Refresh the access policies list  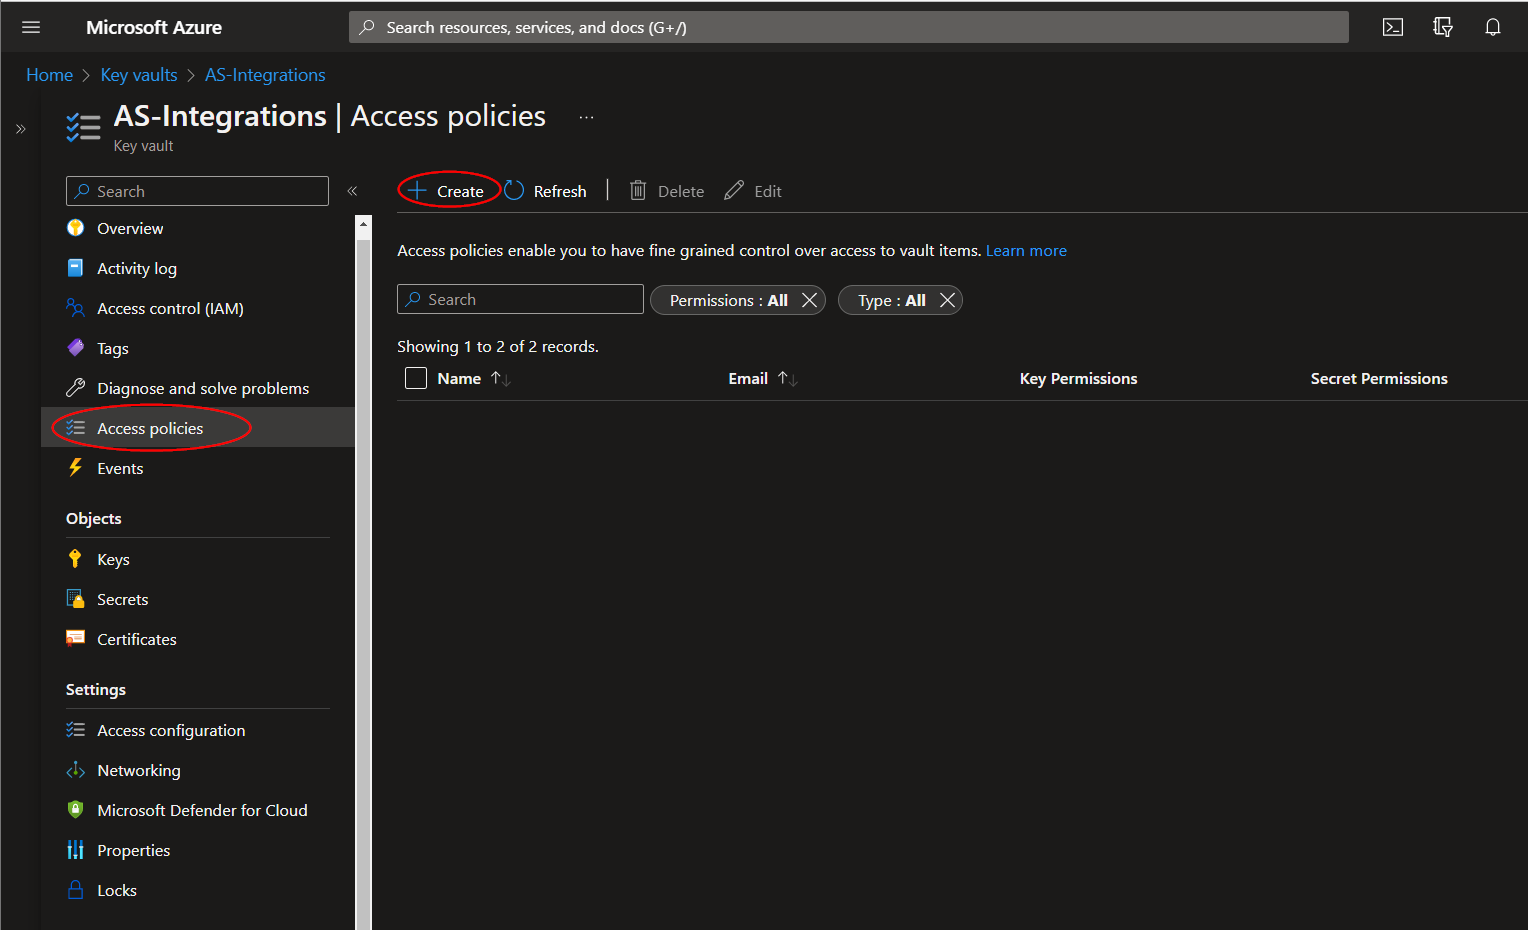545,191
